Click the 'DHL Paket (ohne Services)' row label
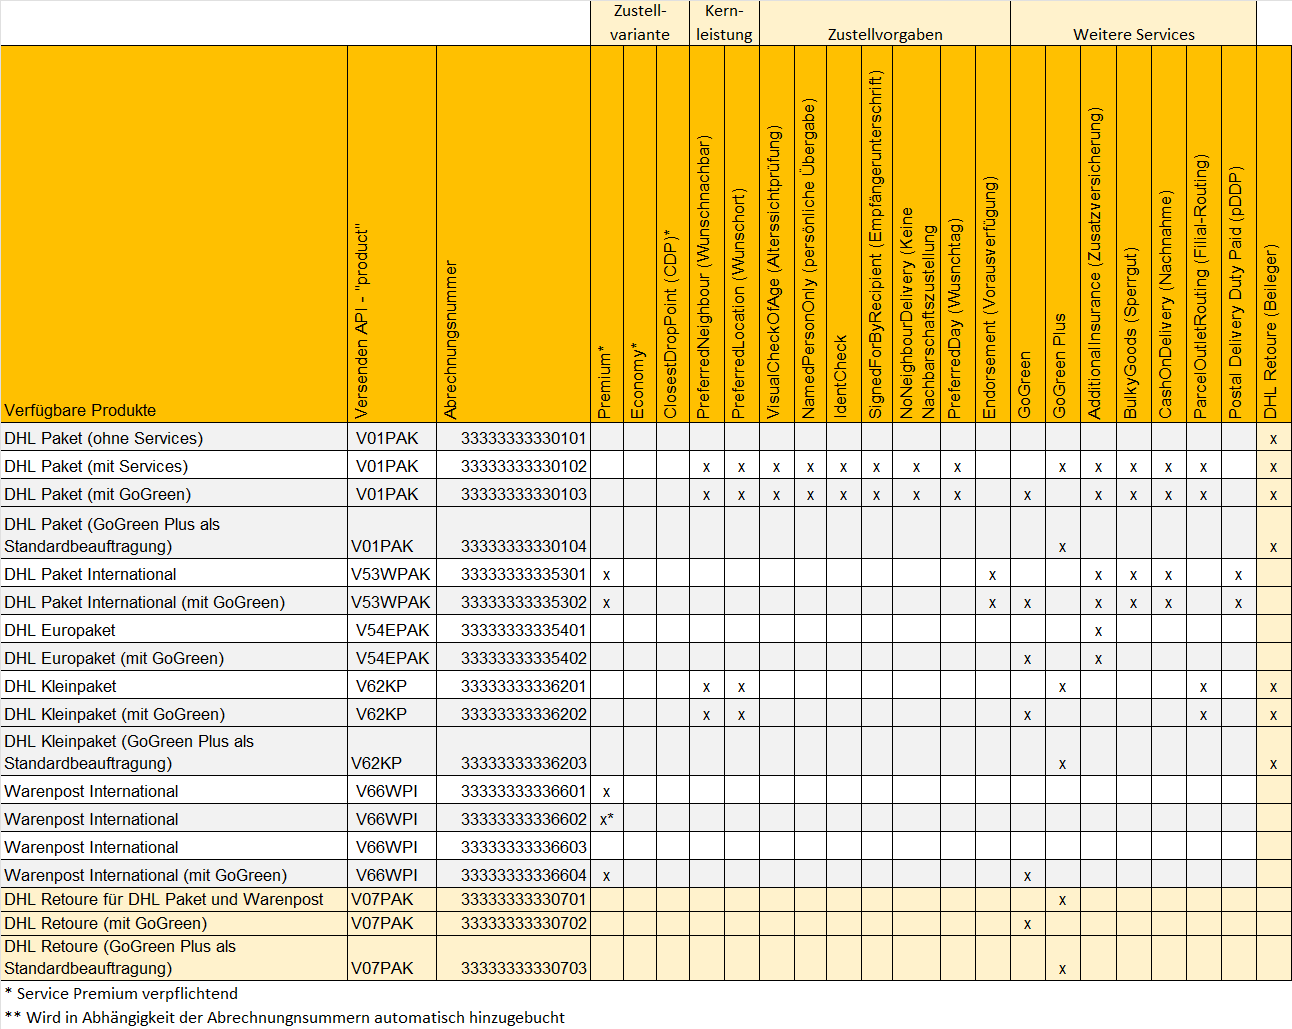Image resolution: width=1292 pixels, height=1029 pixels. (x=103, y=438)
